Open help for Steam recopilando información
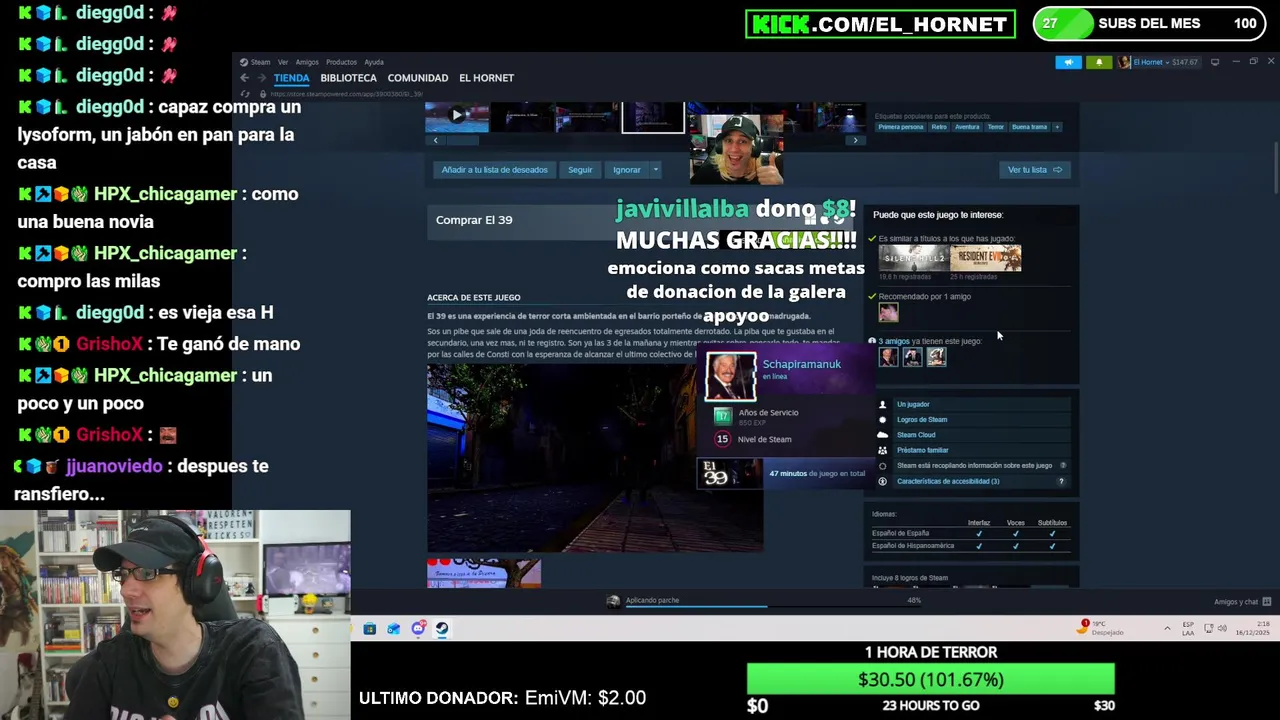The width and height of the screenshot is (1280, 720). [1063, 466]
